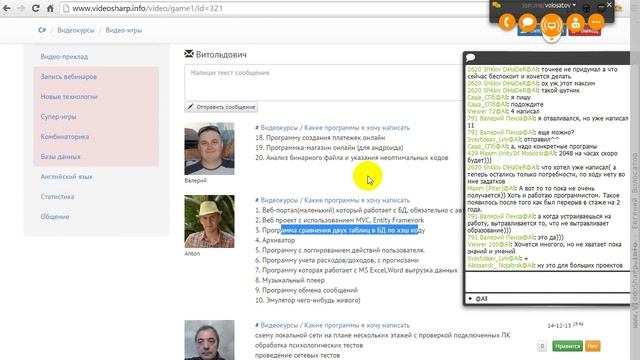Click the orange screen broadcast icon
640x360 pixels.
pos(551,25)
